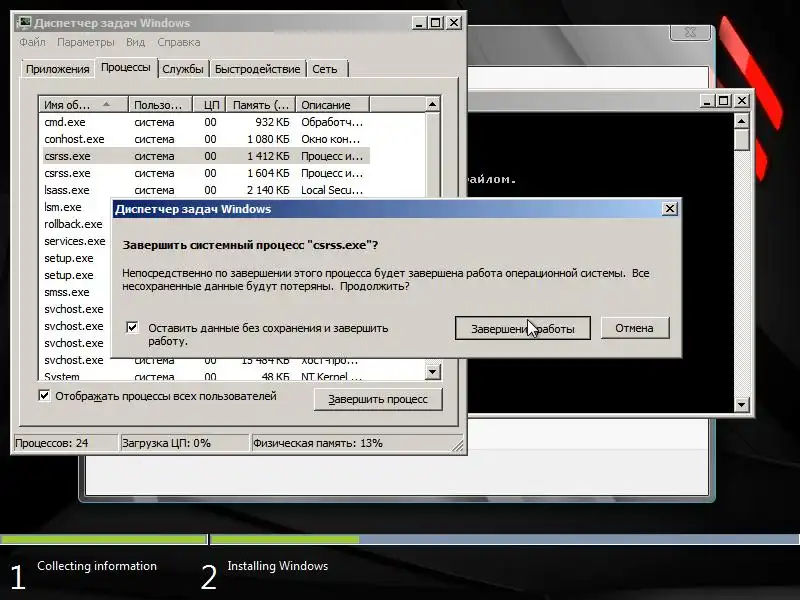Sort by Память column header
The width and height of the screenshot is (800, 600).
[261, 105]
